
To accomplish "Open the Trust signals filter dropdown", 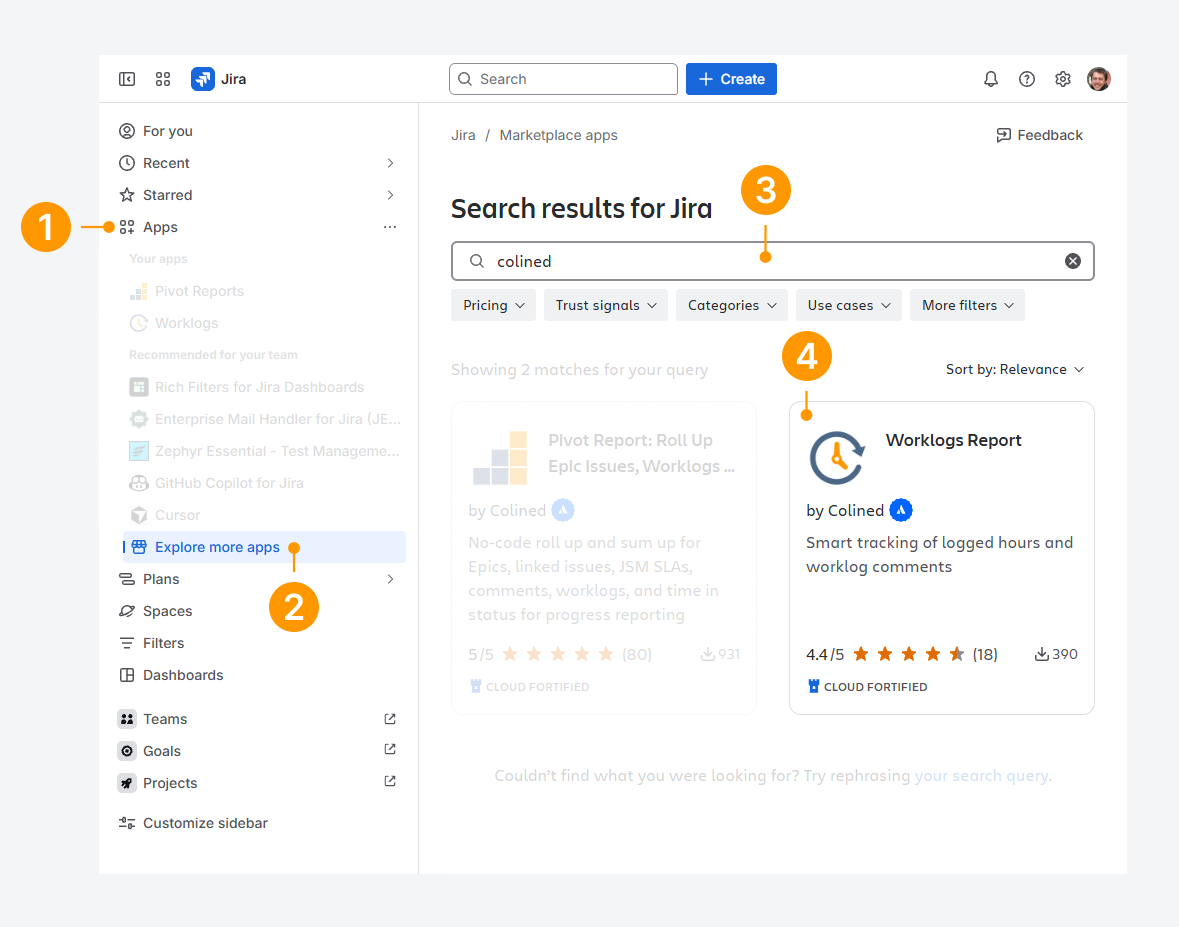I will tap(606, 305).
